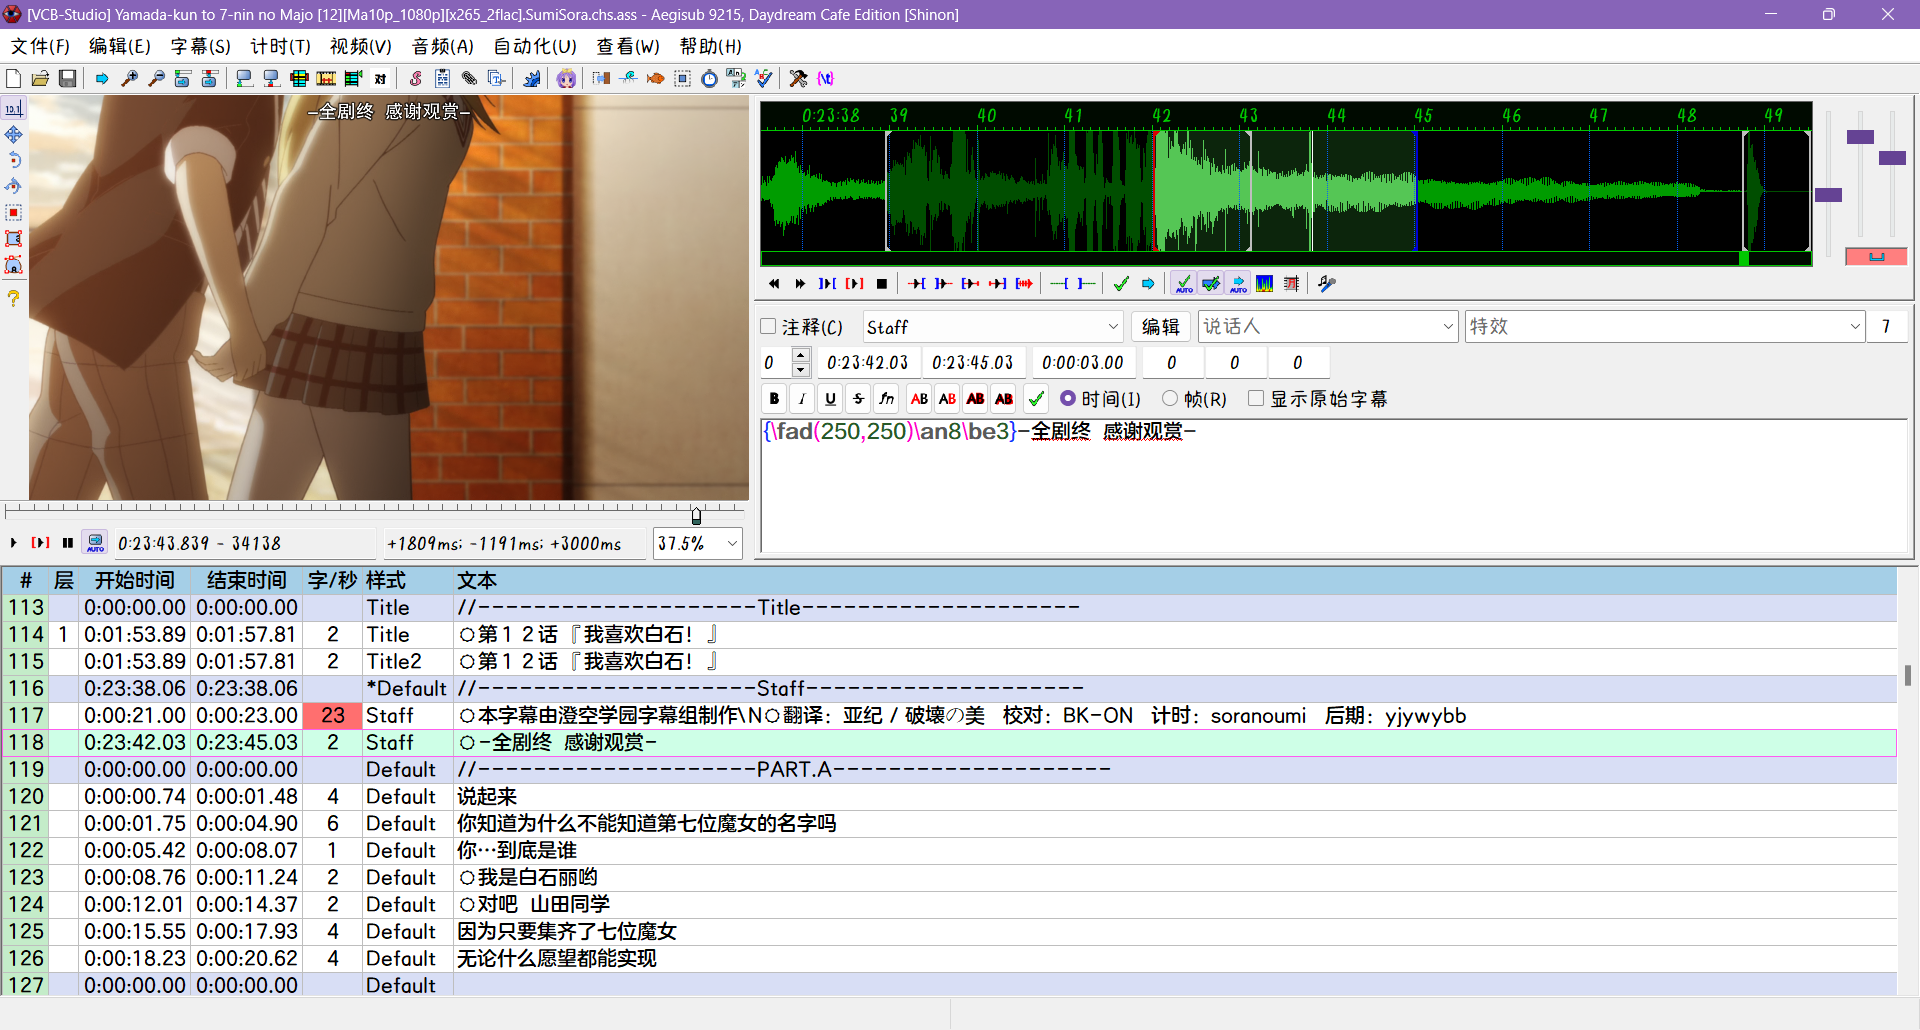Open the Automation scripts manager icon

click(532, 79)
